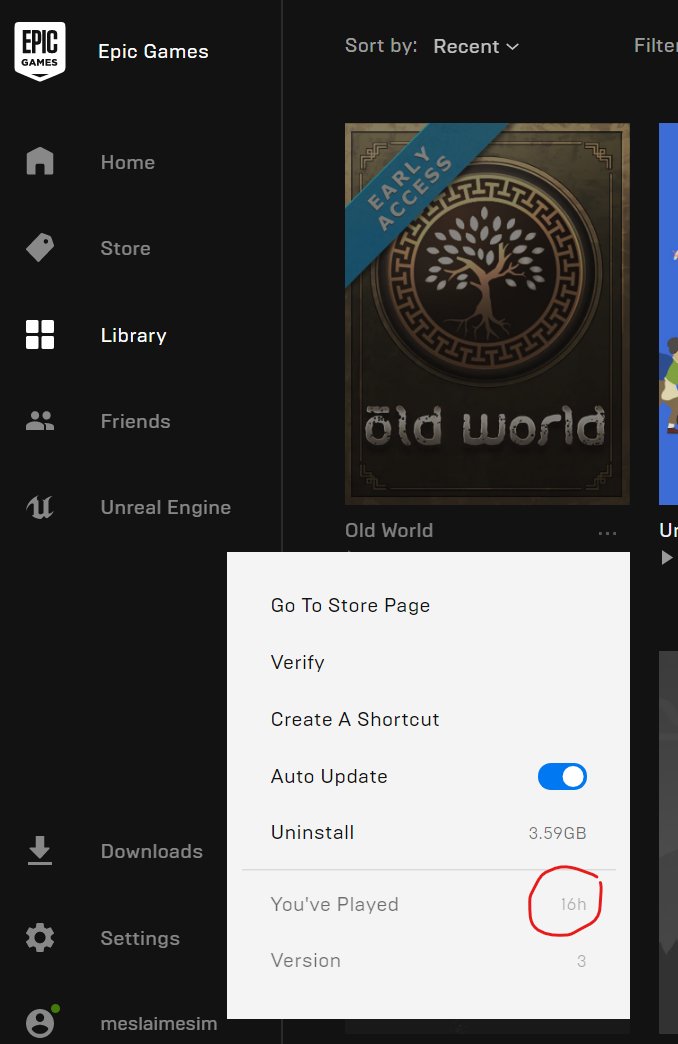Open the Store section label
Screen dimensions: 678x1044
125,248
